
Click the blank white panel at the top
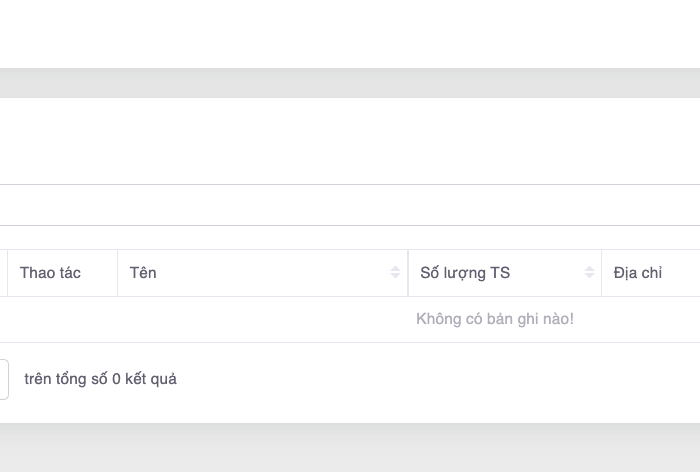350,33
